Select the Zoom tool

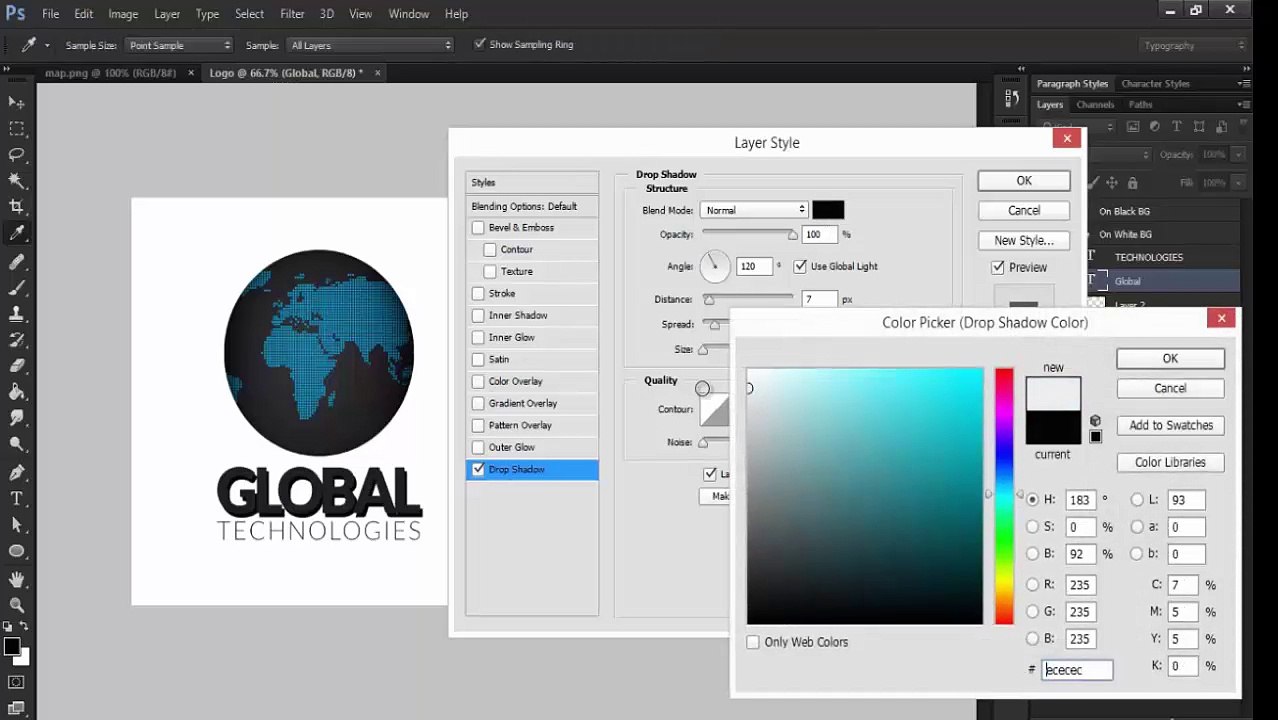pos(16,605)
